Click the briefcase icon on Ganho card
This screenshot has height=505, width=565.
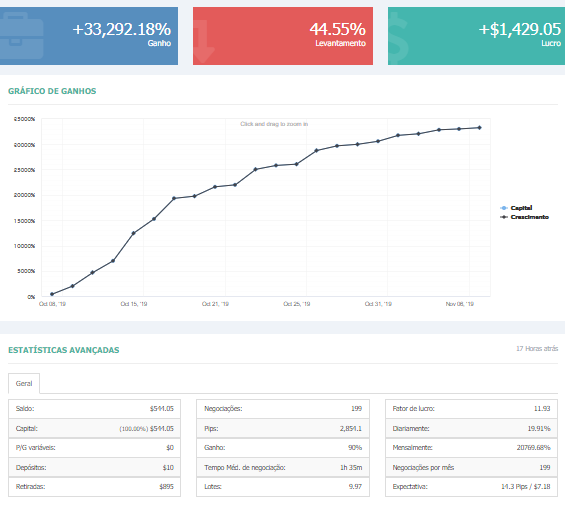[x=22, y=36]
